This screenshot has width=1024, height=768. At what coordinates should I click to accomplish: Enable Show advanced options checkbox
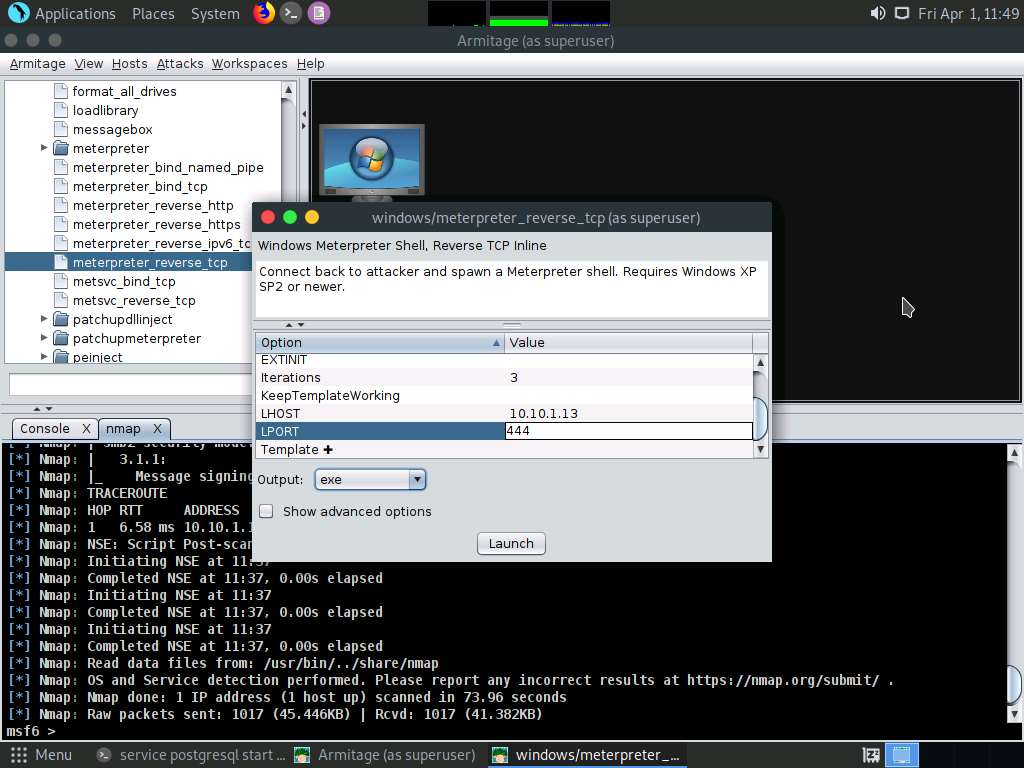(266, 511)
